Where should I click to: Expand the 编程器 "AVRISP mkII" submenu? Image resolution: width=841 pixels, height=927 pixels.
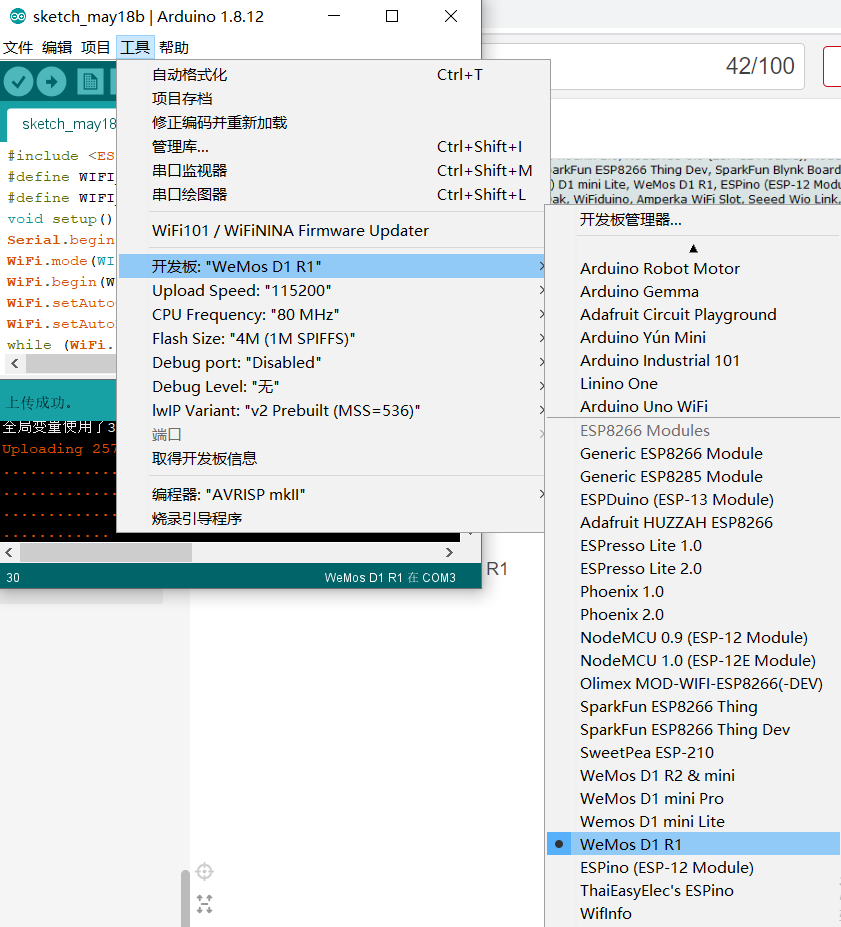[x=331, y=494]
